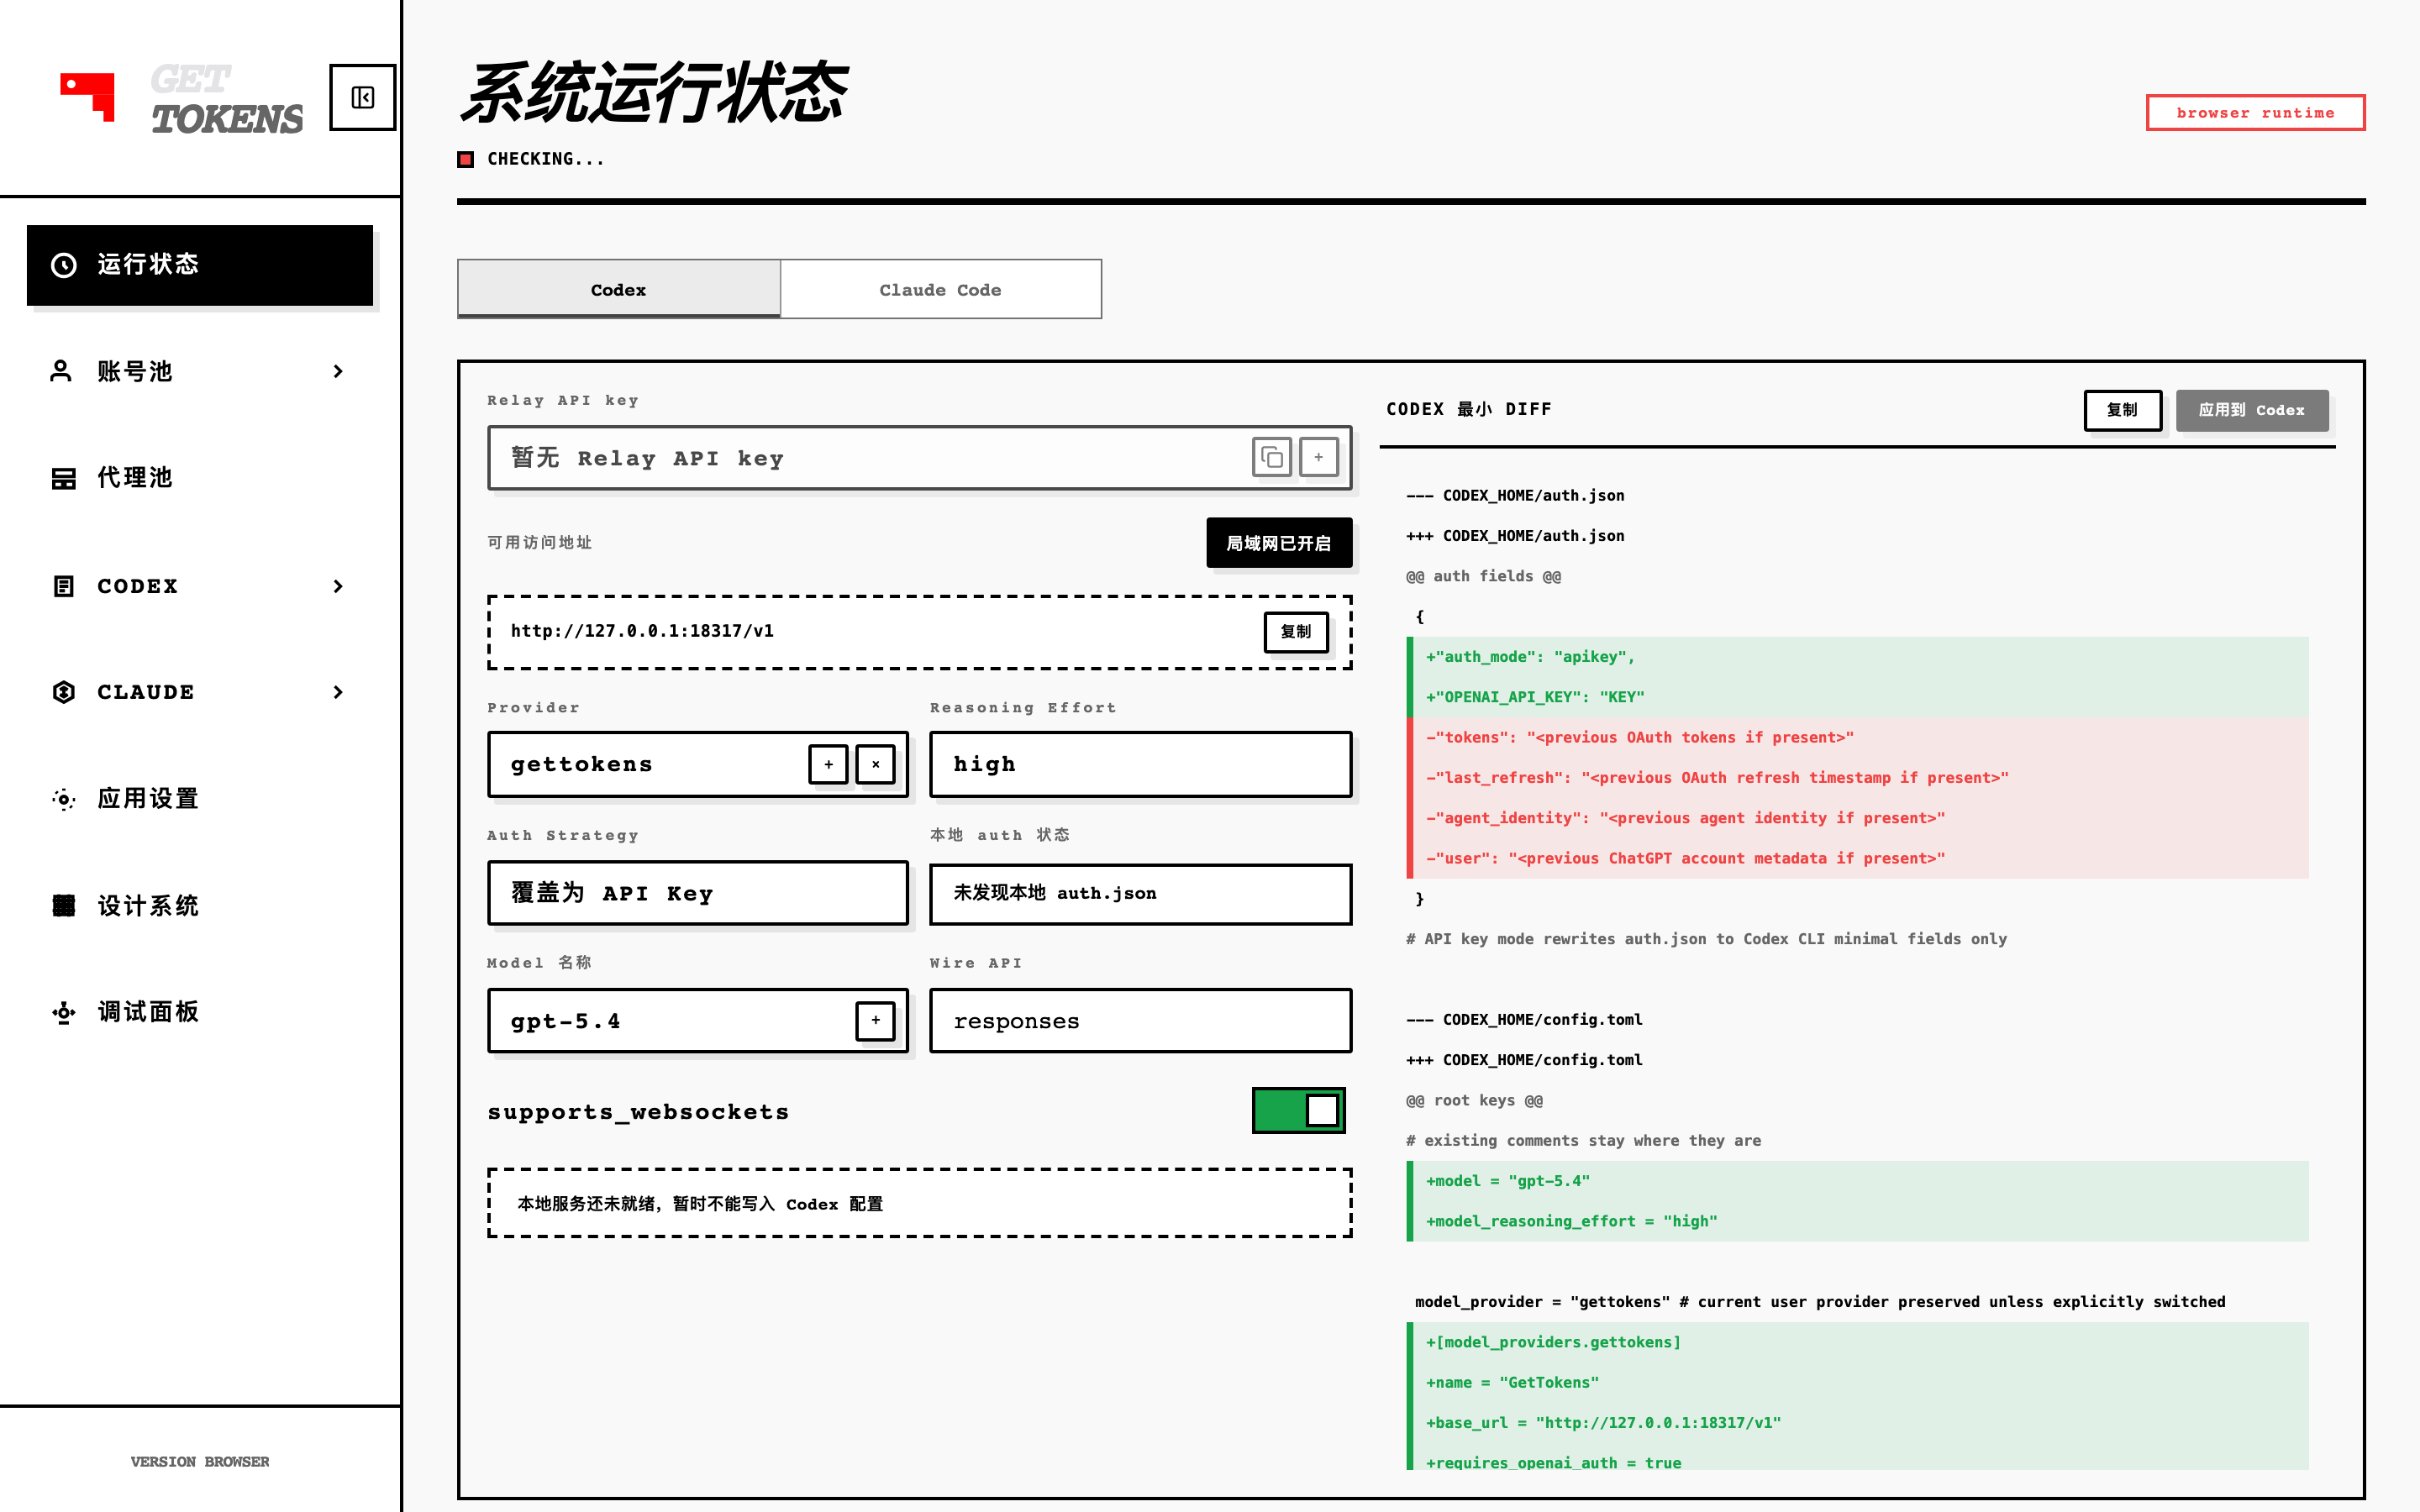The height and width of the screenshot is (1512, 2420).
Task: Expand the CODEX submenu chevron
Action: click(338, 586)
